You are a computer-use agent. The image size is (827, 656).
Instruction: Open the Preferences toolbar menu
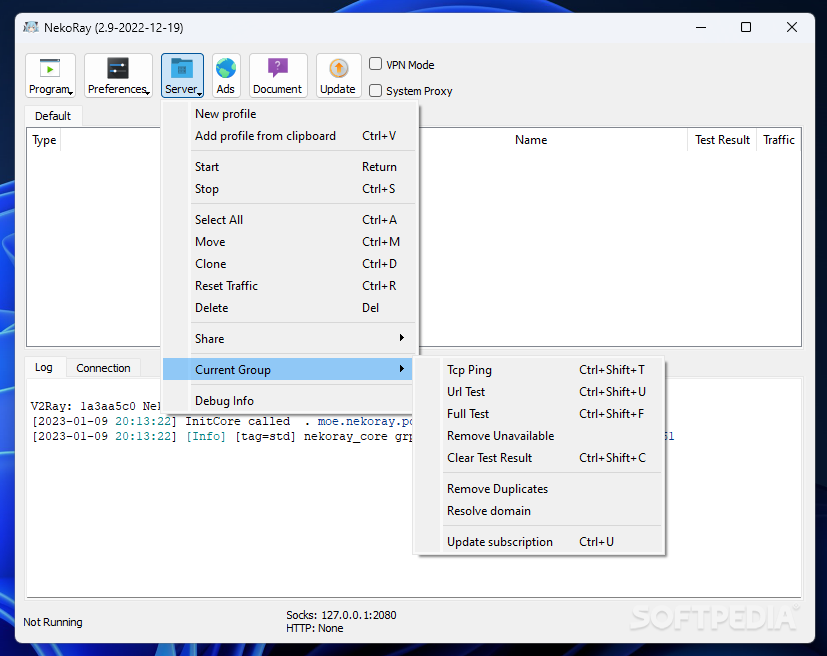118,75
